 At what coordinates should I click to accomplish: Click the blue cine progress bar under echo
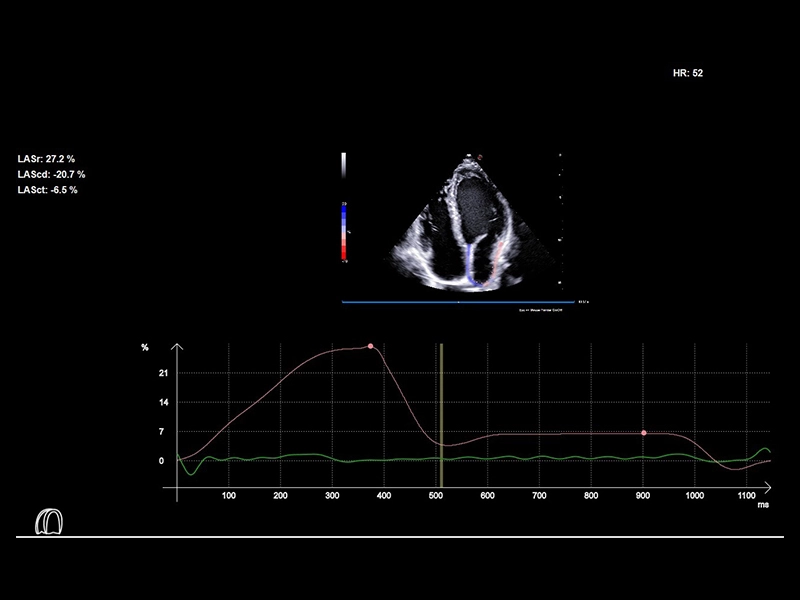[458, 302]
